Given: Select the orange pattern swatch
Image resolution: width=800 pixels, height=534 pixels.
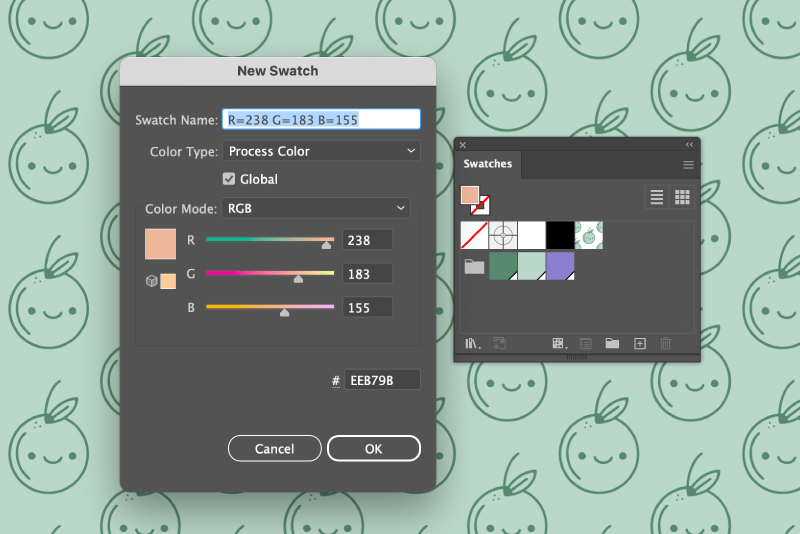Looking at the screenshot, I should click(x=589, y=235).
